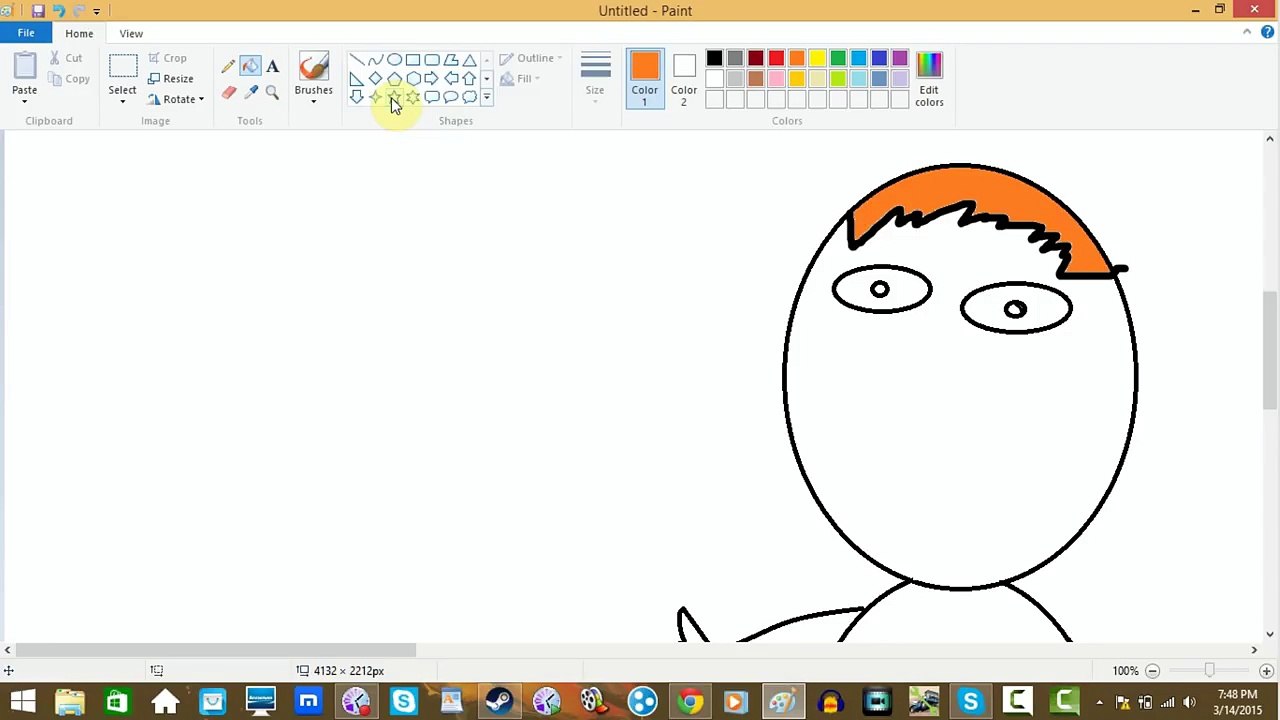Viewport: 1280px width, 720px height.
Task: Choose the Rounded rectangle shape
Action: coord(432,60)
